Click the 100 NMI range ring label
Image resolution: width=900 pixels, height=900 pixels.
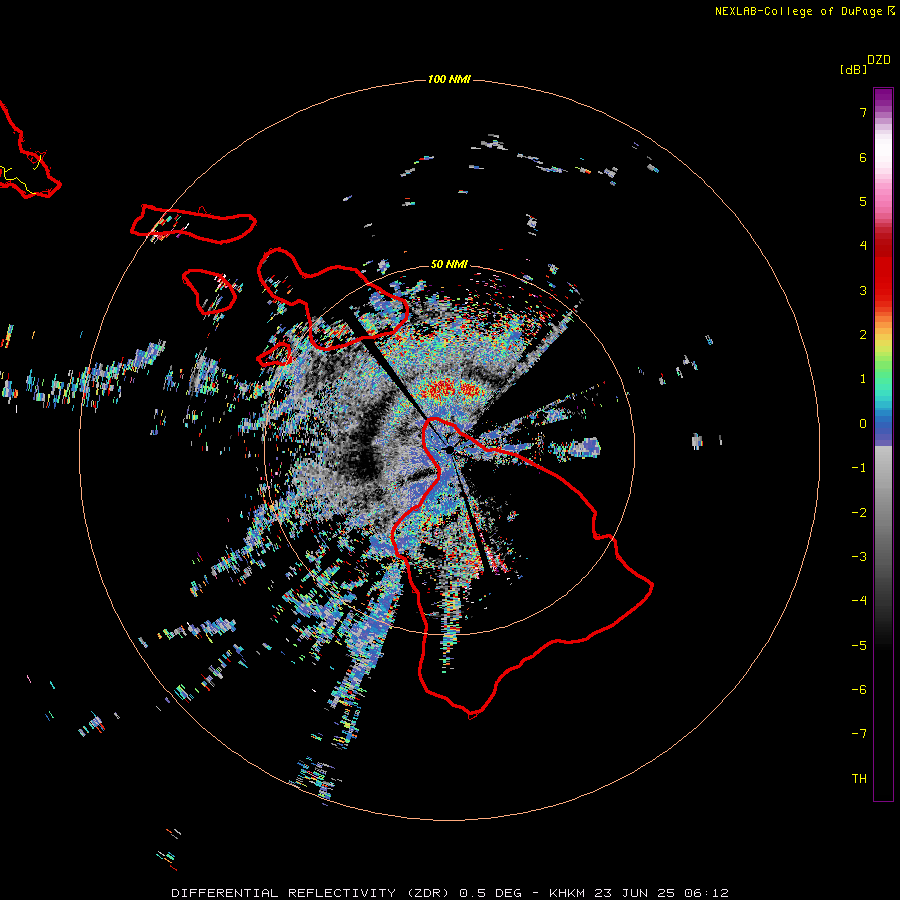click(449, 79)
